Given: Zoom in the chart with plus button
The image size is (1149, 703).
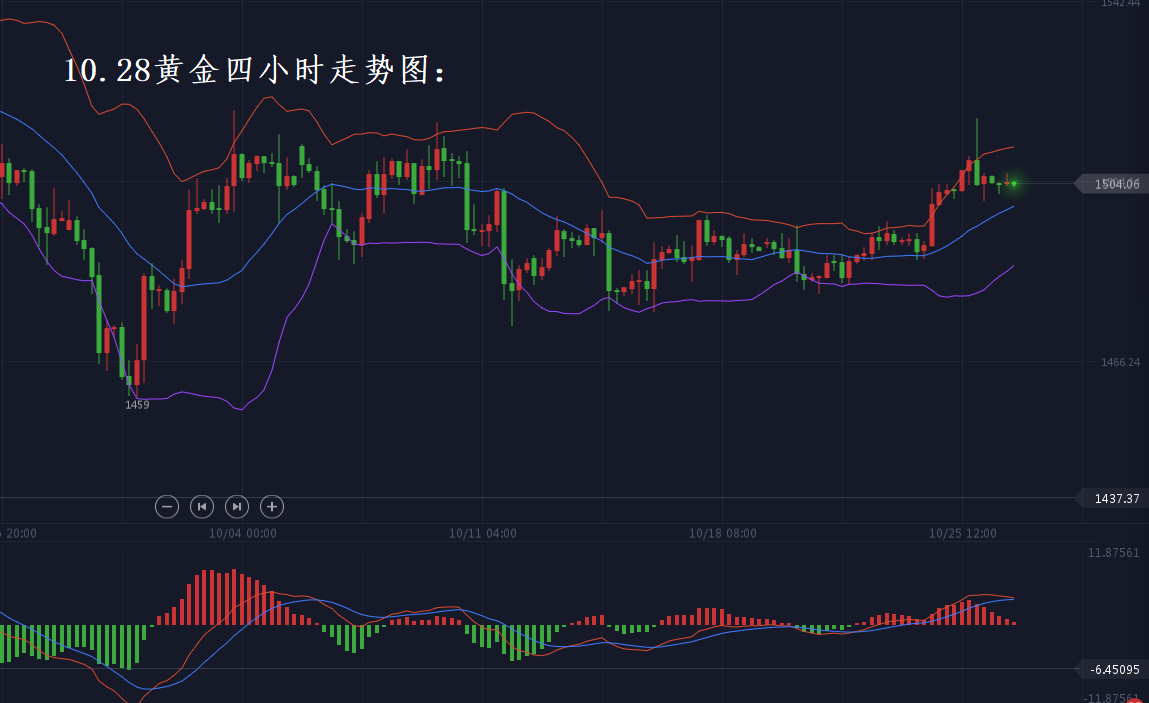Looking at the screenshot, I should 272,507.
